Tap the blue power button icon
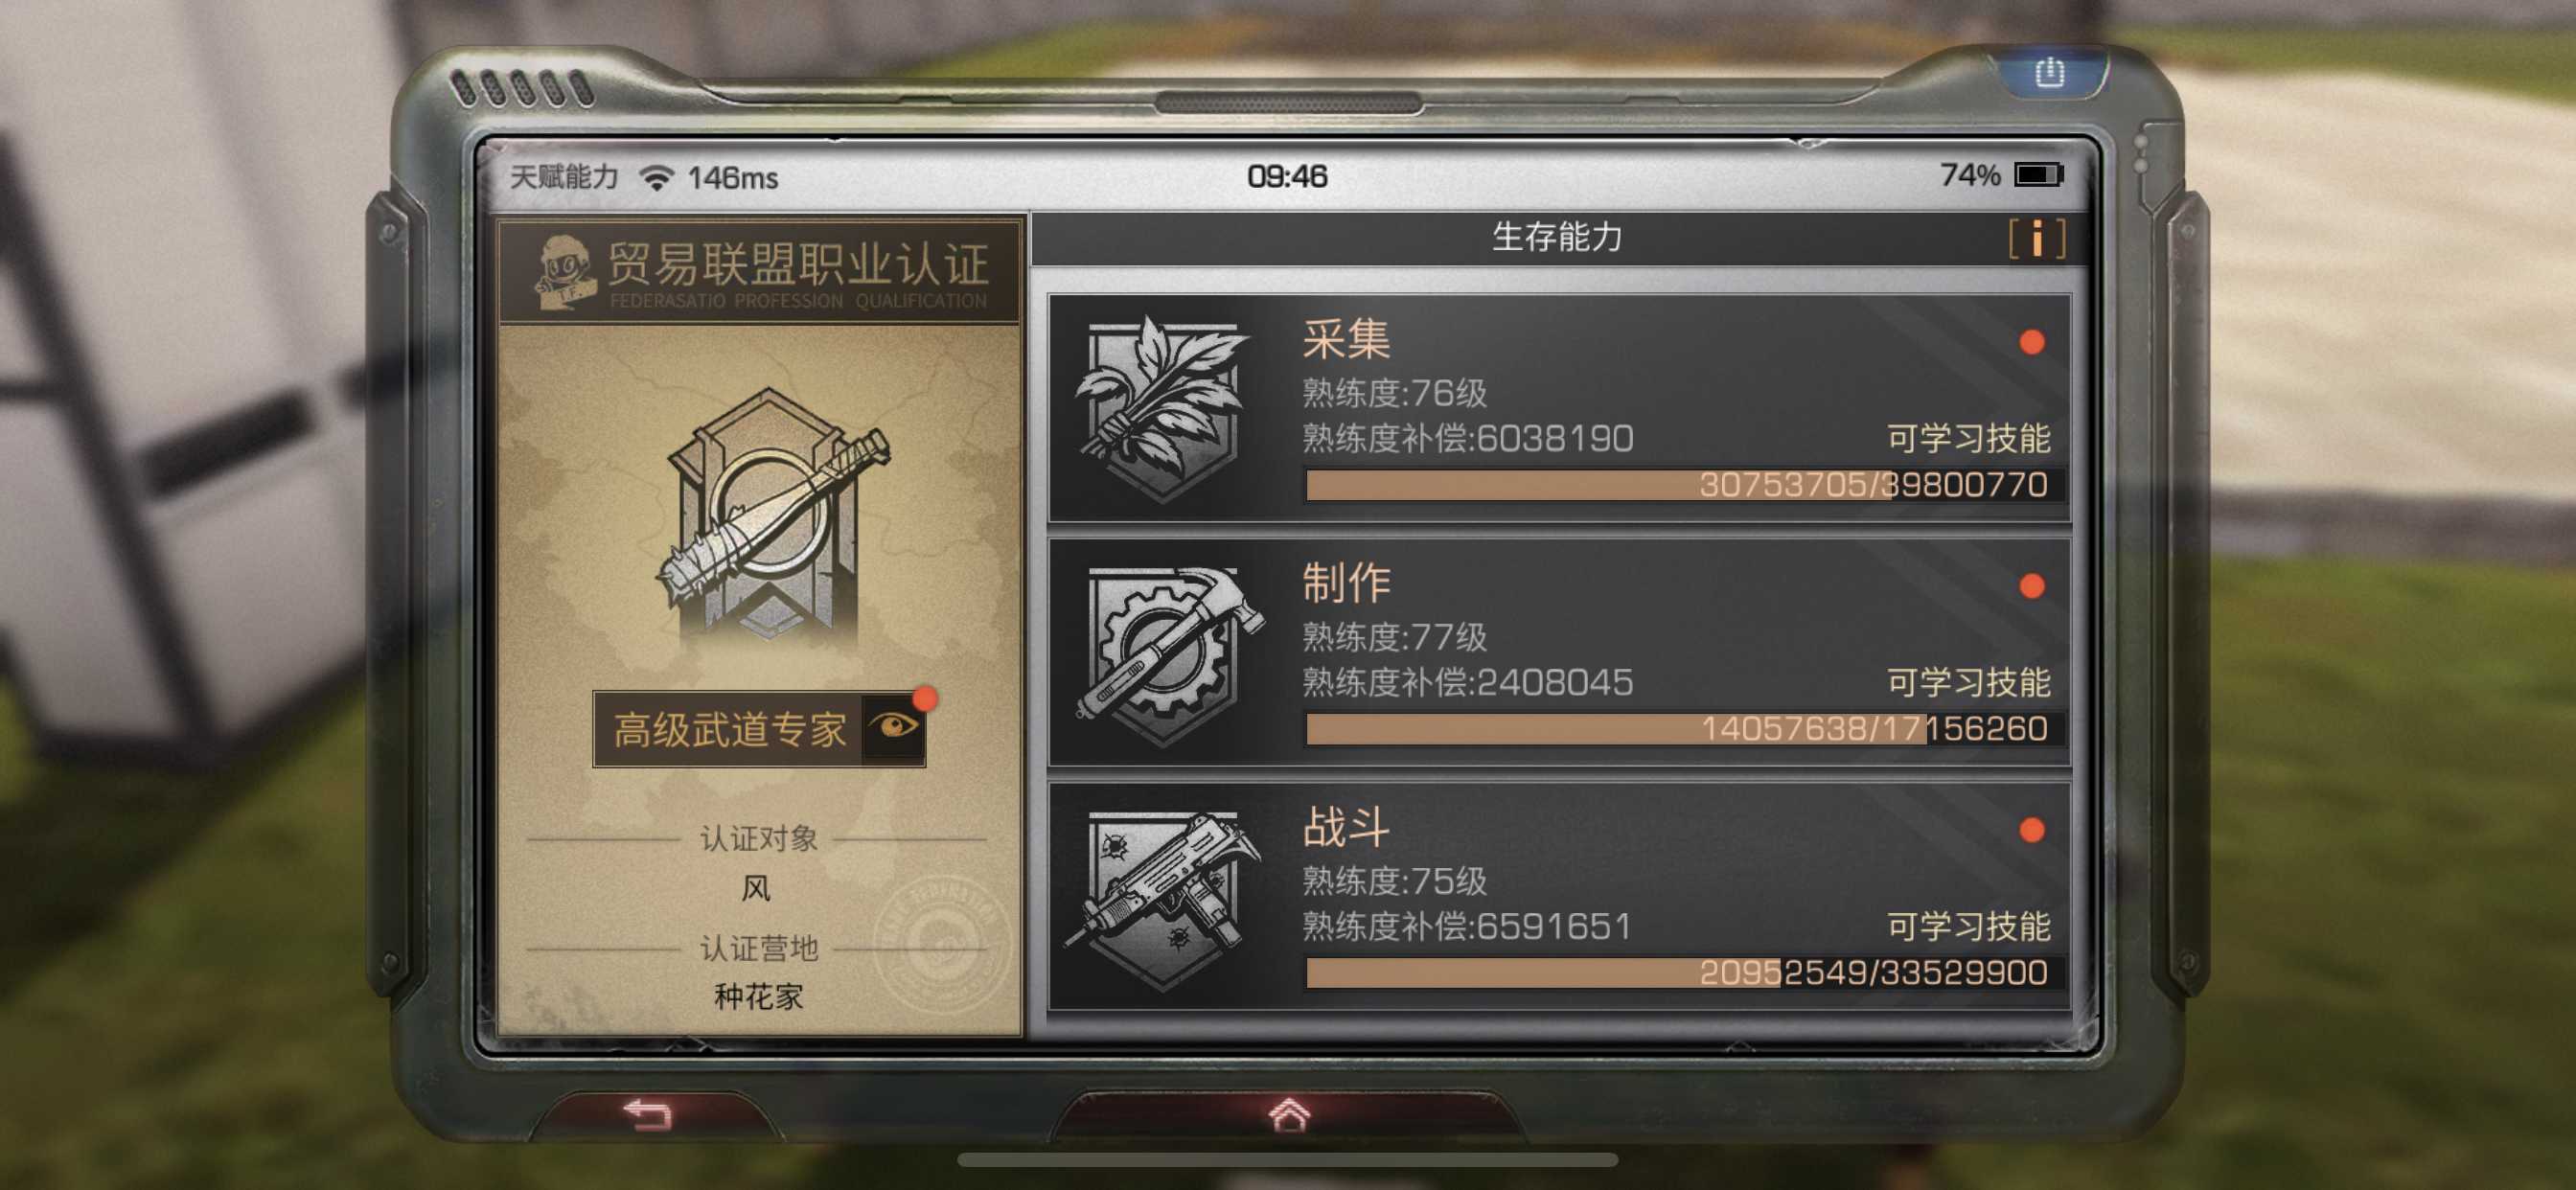This screenshot has height=1190, width=2576. click(x=2049, y=73)
